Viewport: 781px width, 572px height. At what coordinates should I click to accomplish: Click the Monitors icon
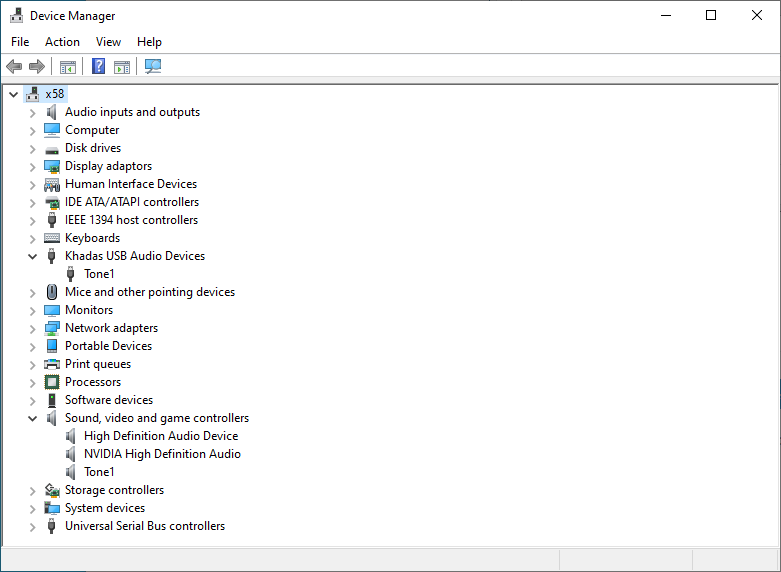[52, 310]
